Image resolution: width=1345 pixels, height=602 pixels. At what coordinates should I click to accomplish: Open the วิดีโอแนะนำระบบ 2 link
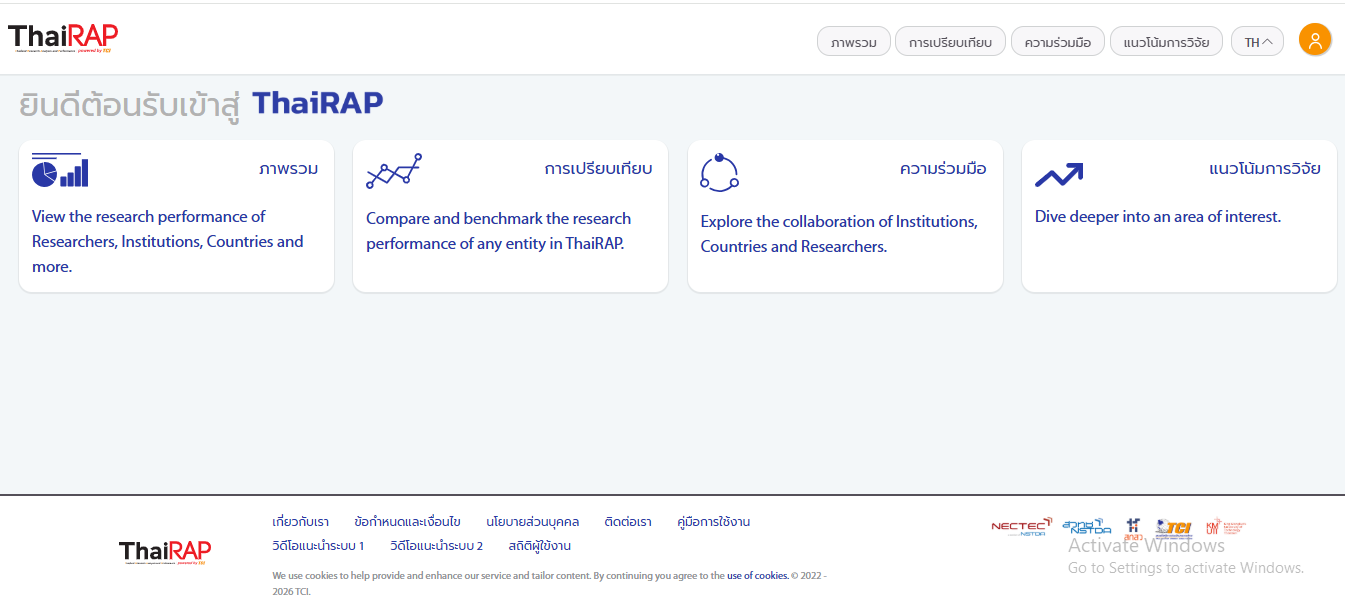tap(436, 546)
